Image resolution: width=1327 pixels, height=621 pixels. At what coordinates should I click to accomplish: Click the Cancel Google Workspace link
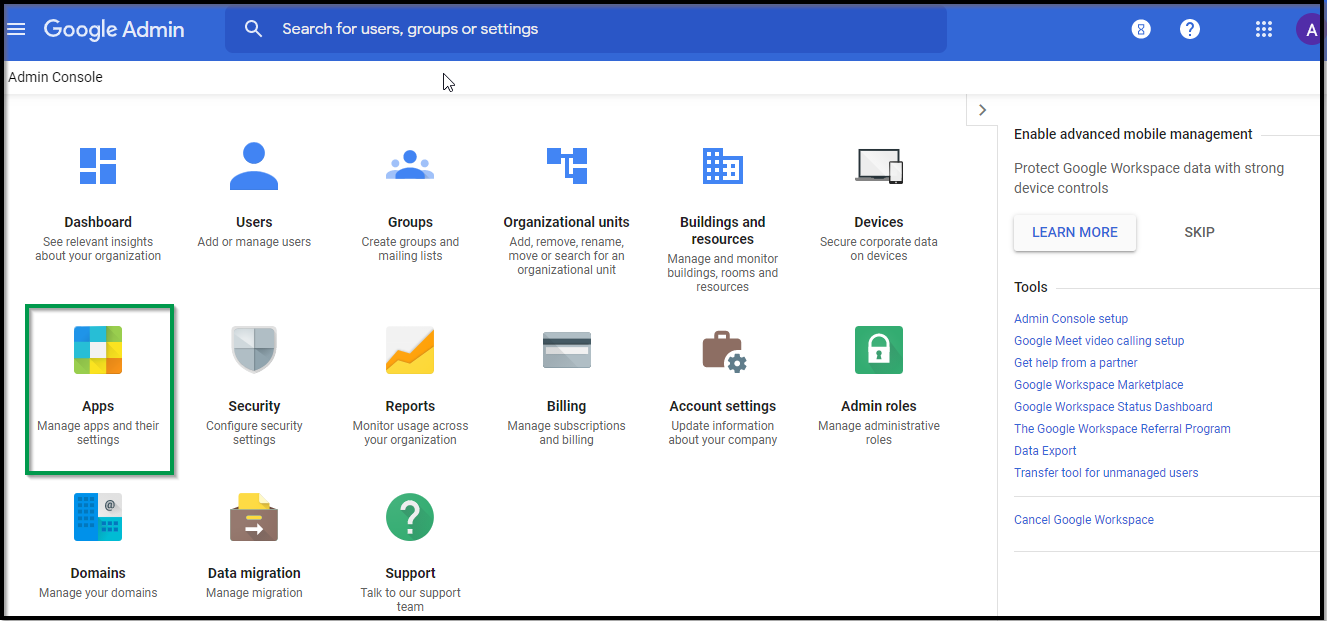(x=1084, y=520)
